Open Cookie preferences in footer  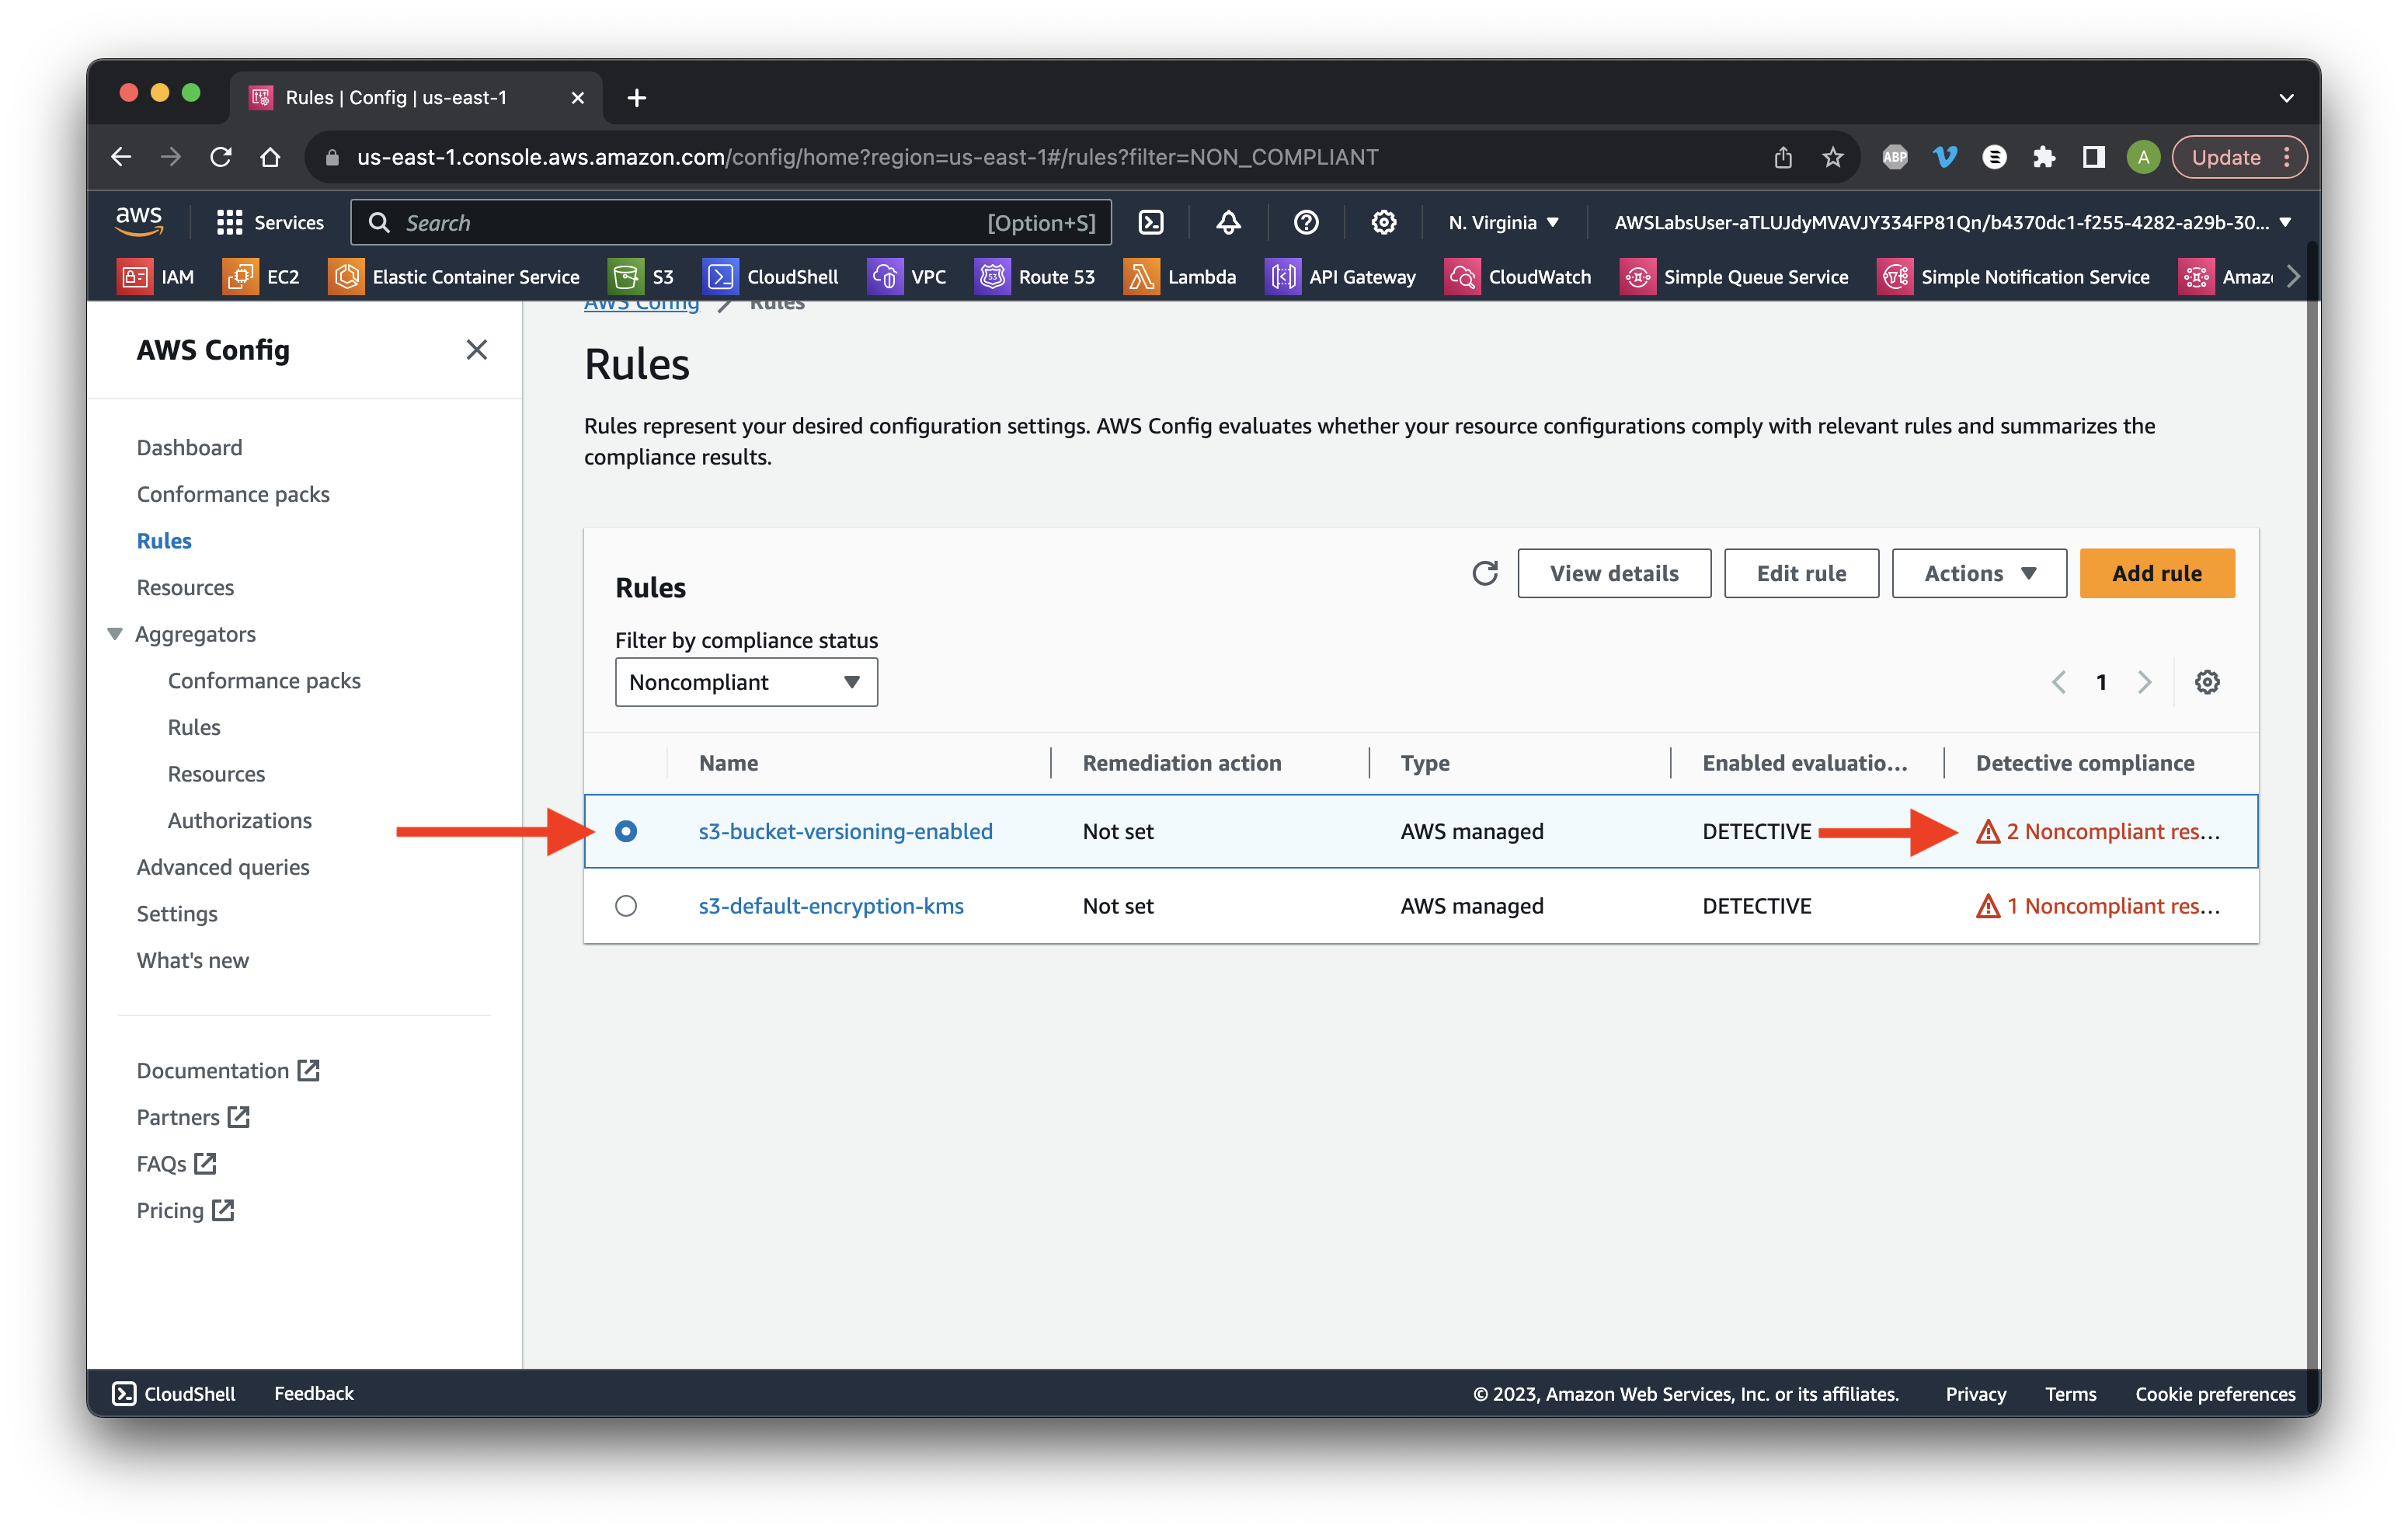point(2215,1394)
